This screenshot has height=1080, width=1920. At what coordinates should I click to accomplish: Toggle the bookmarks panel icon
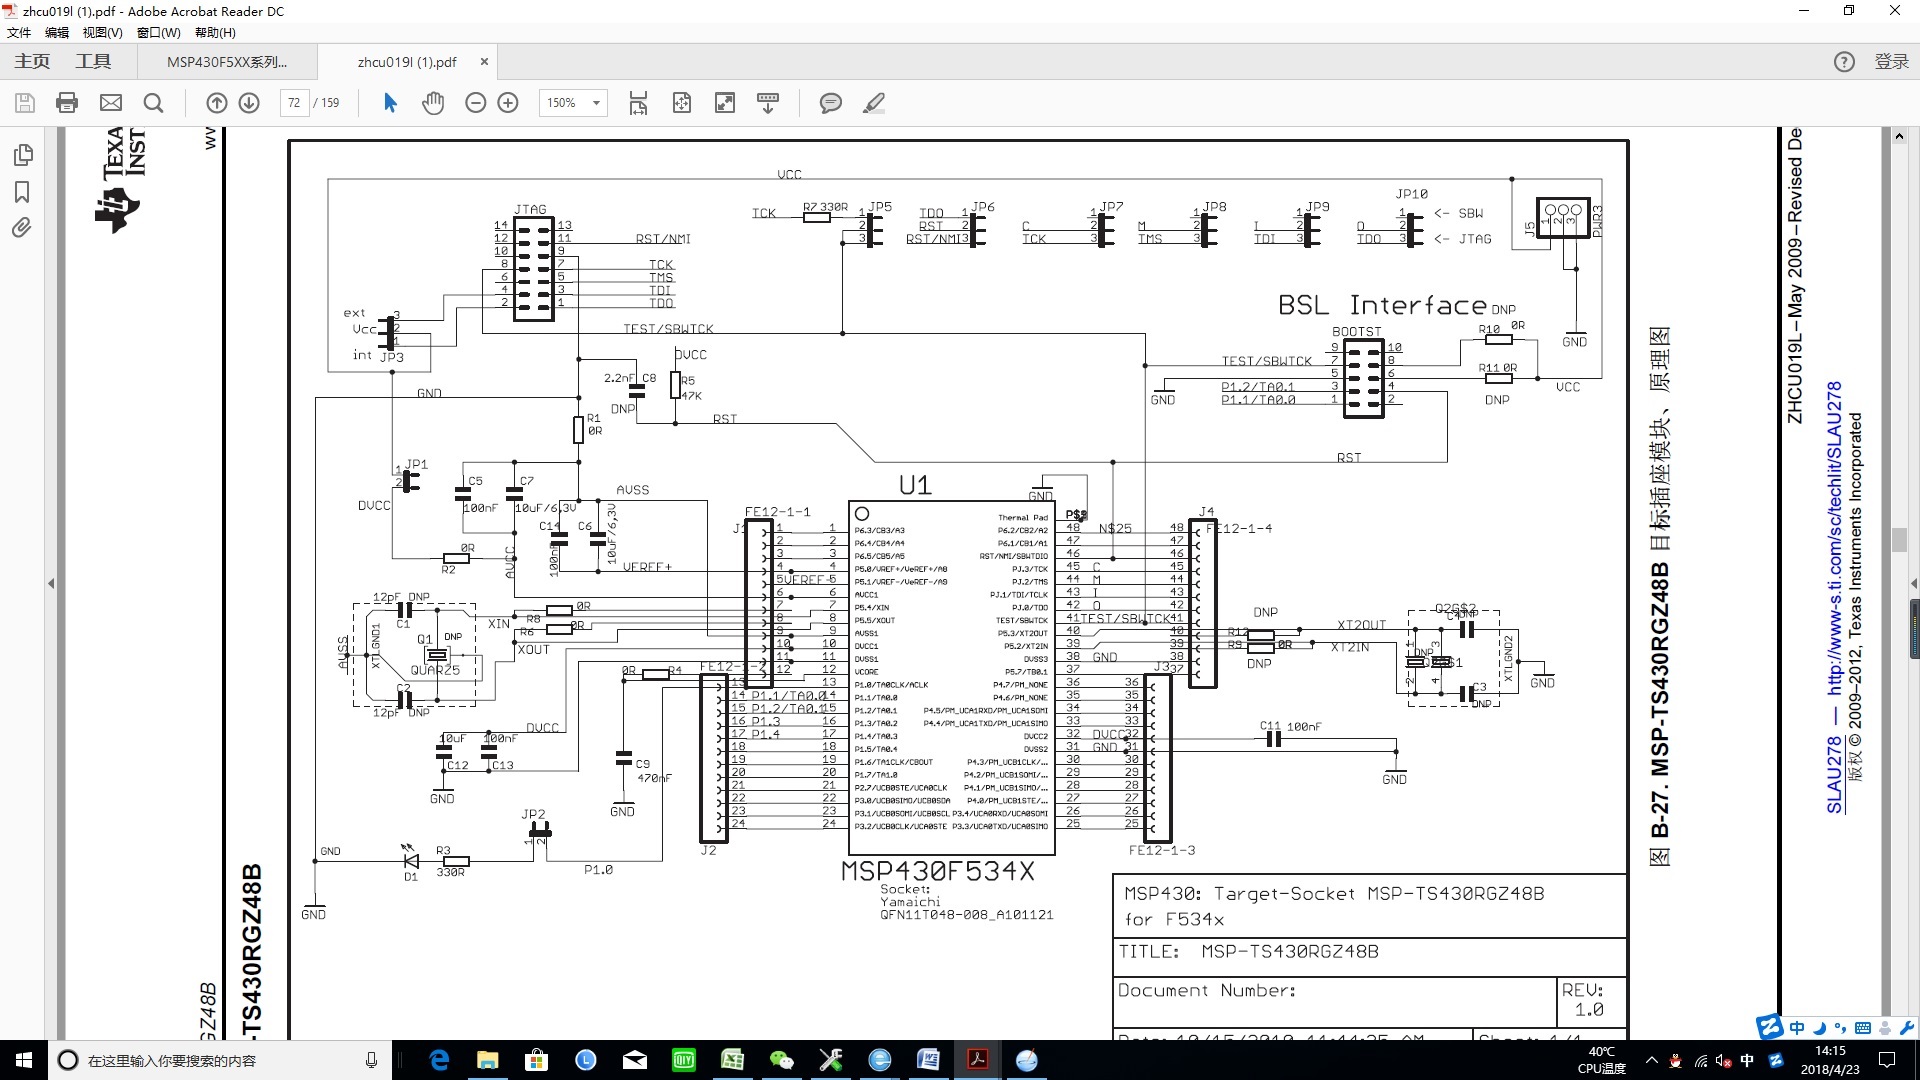[x=22, y=192]
